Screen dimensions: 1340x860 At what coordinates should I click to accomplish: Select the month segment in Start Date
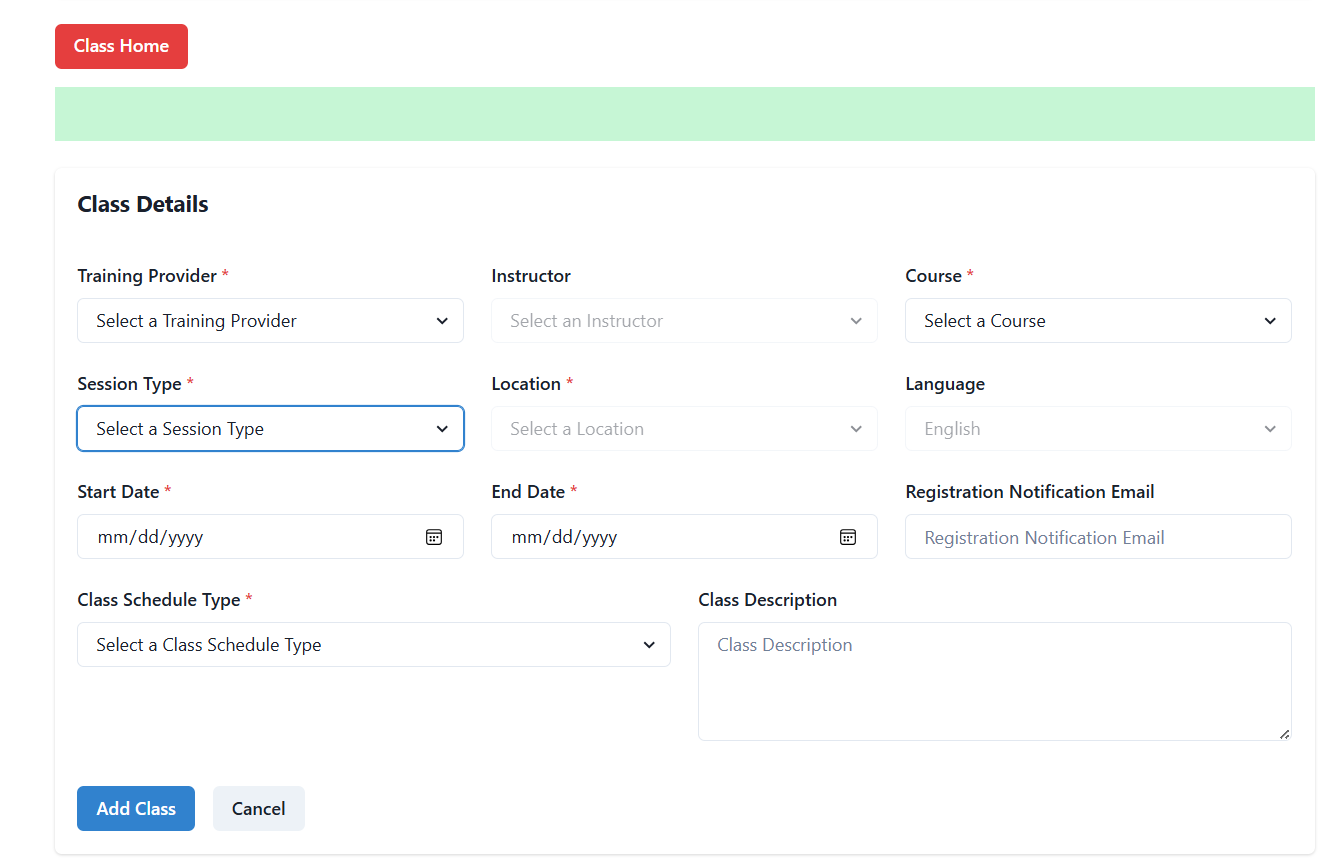pyautogui.click(x=111, y=537)
